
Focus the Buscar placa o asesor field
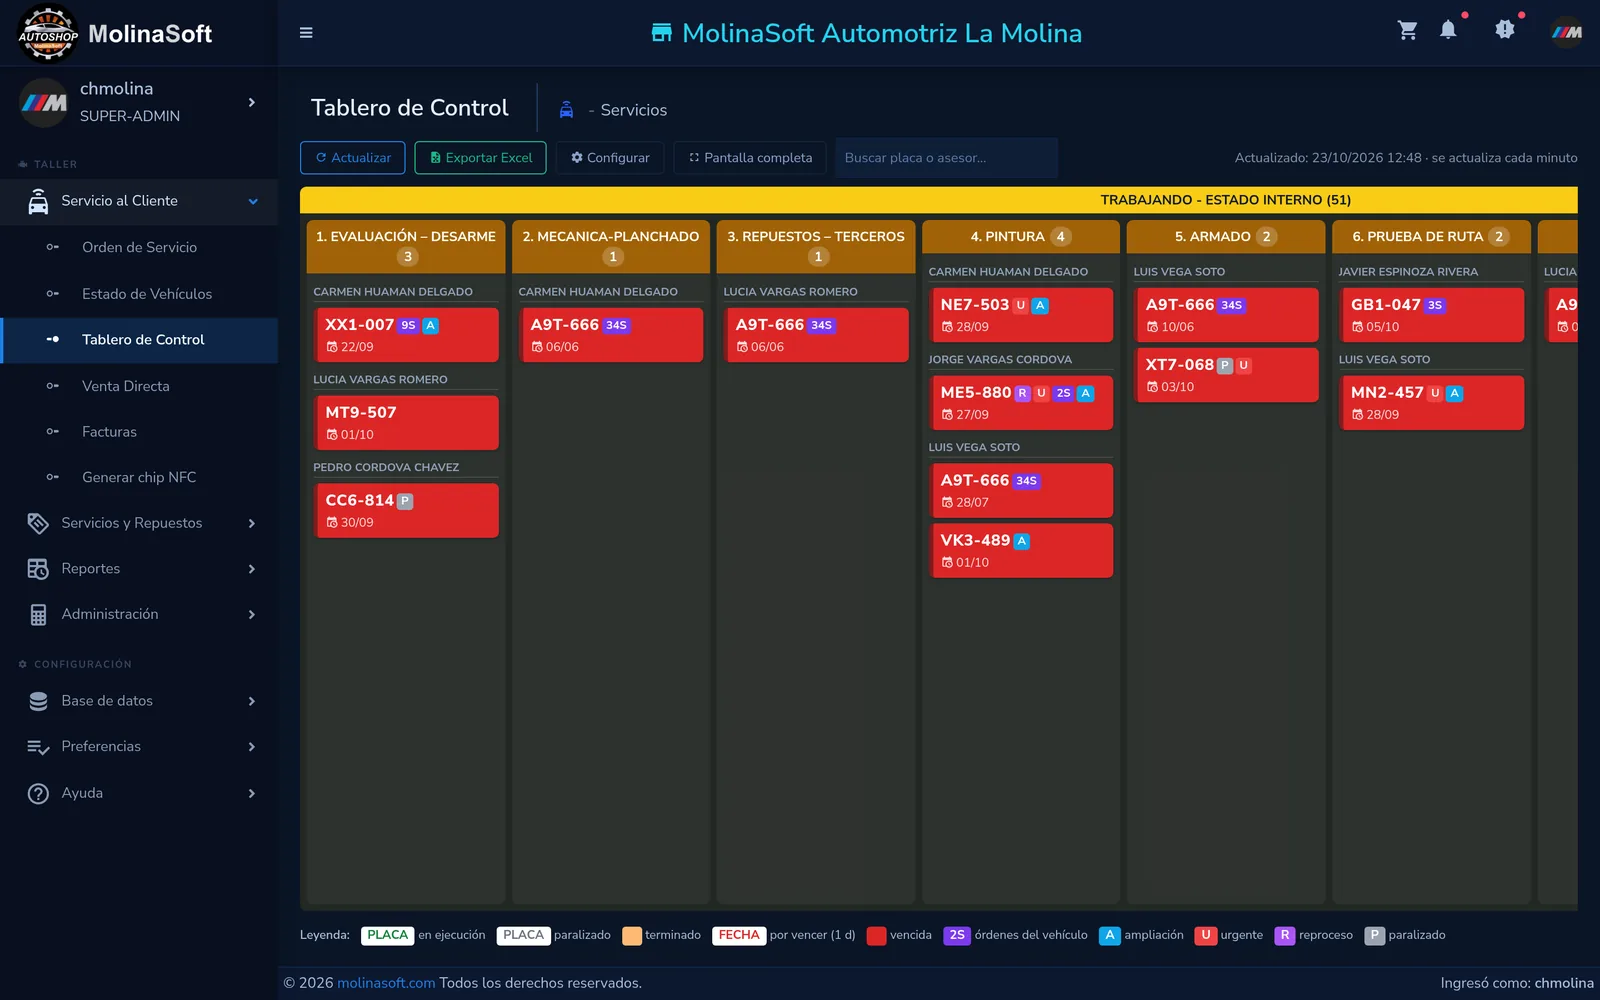(946, 158)
